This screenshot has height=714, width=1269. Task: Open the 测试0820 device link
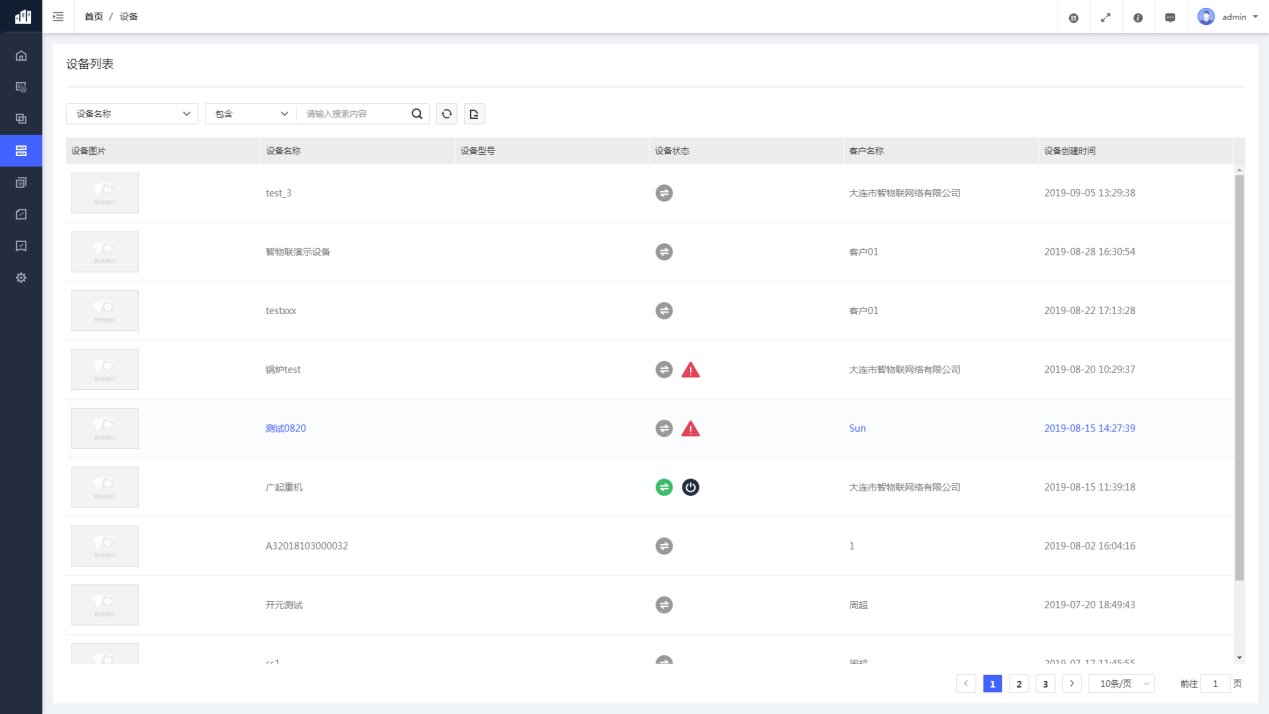286,428
